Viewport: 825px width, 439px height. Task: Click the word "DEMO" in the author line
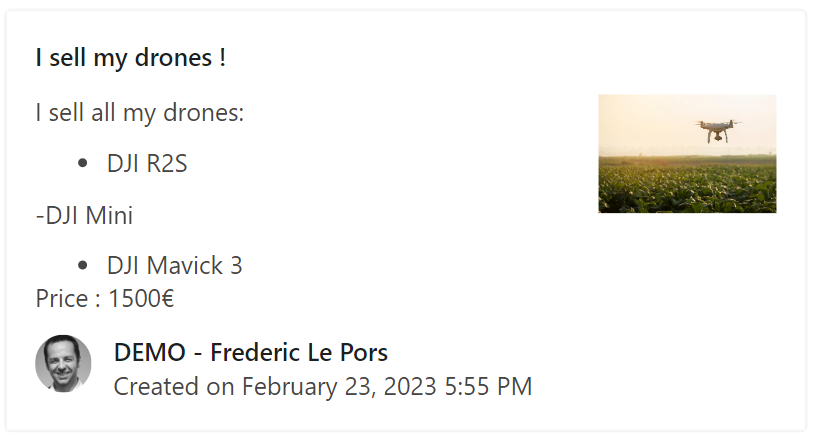[x=149, y=352]
